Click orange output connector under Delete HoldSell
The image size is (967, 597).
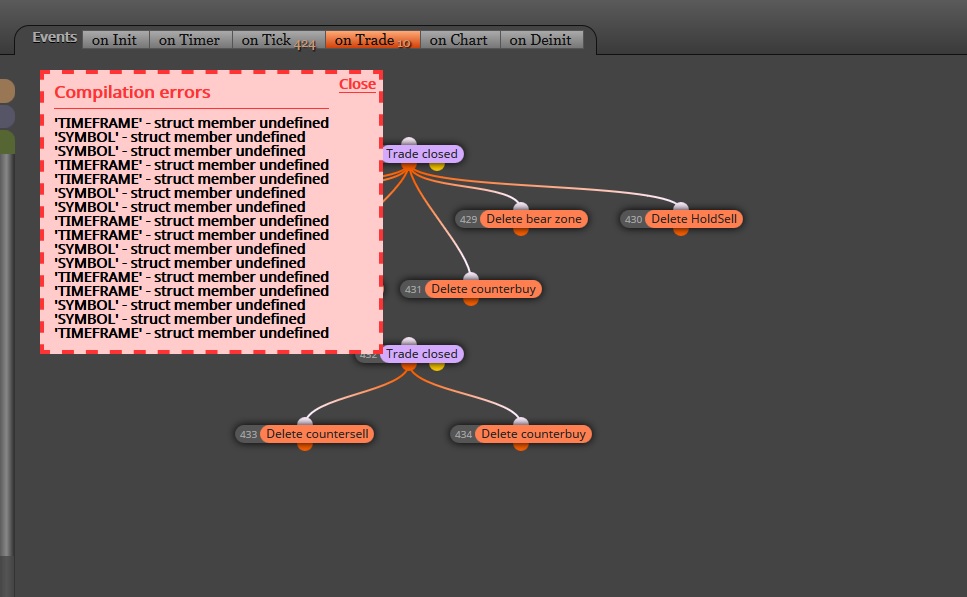[681, 231]
